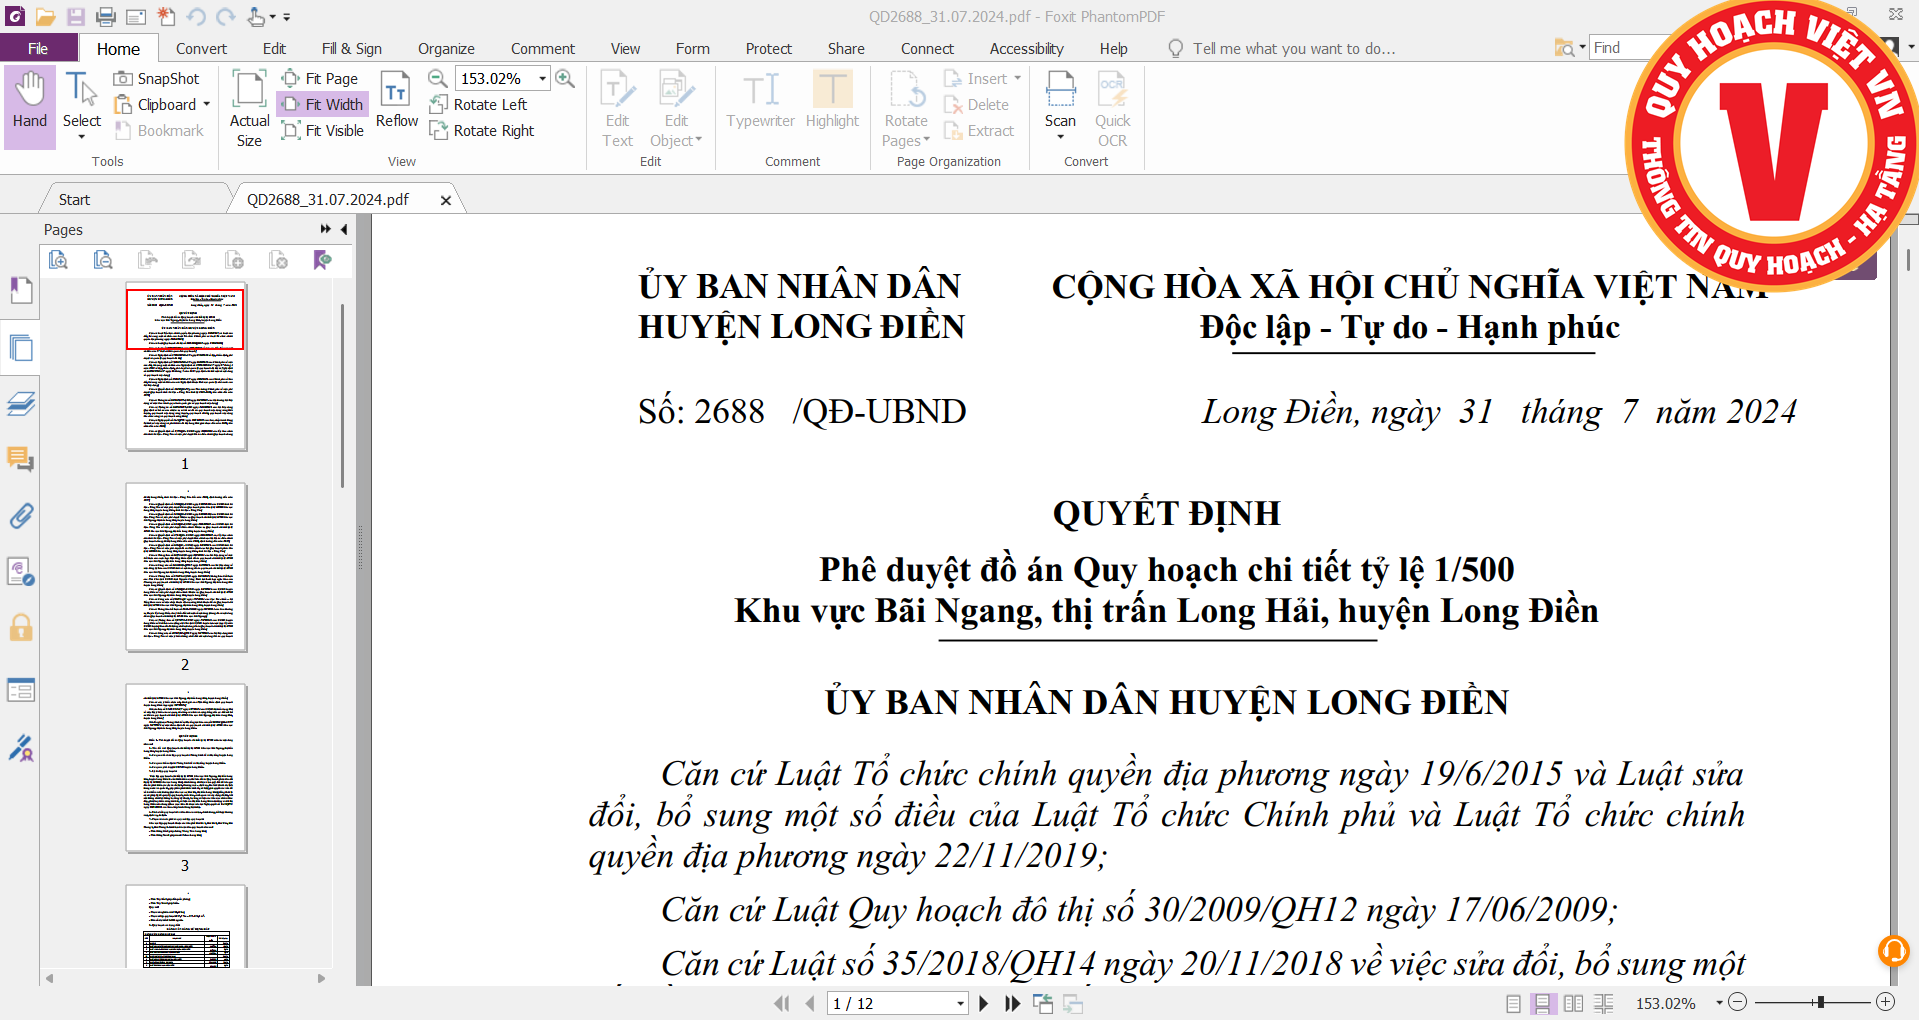Zoom in on page thumbnails
The image size is (1919, 1020).
click(59, 259)
